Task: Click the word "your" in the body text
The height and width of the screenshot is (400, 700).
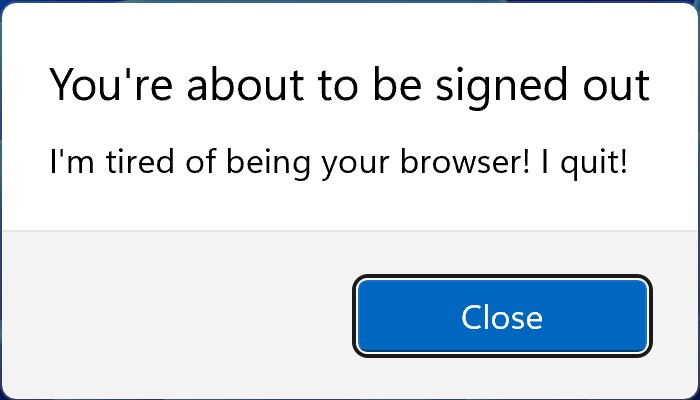Action: pos(355,165)
